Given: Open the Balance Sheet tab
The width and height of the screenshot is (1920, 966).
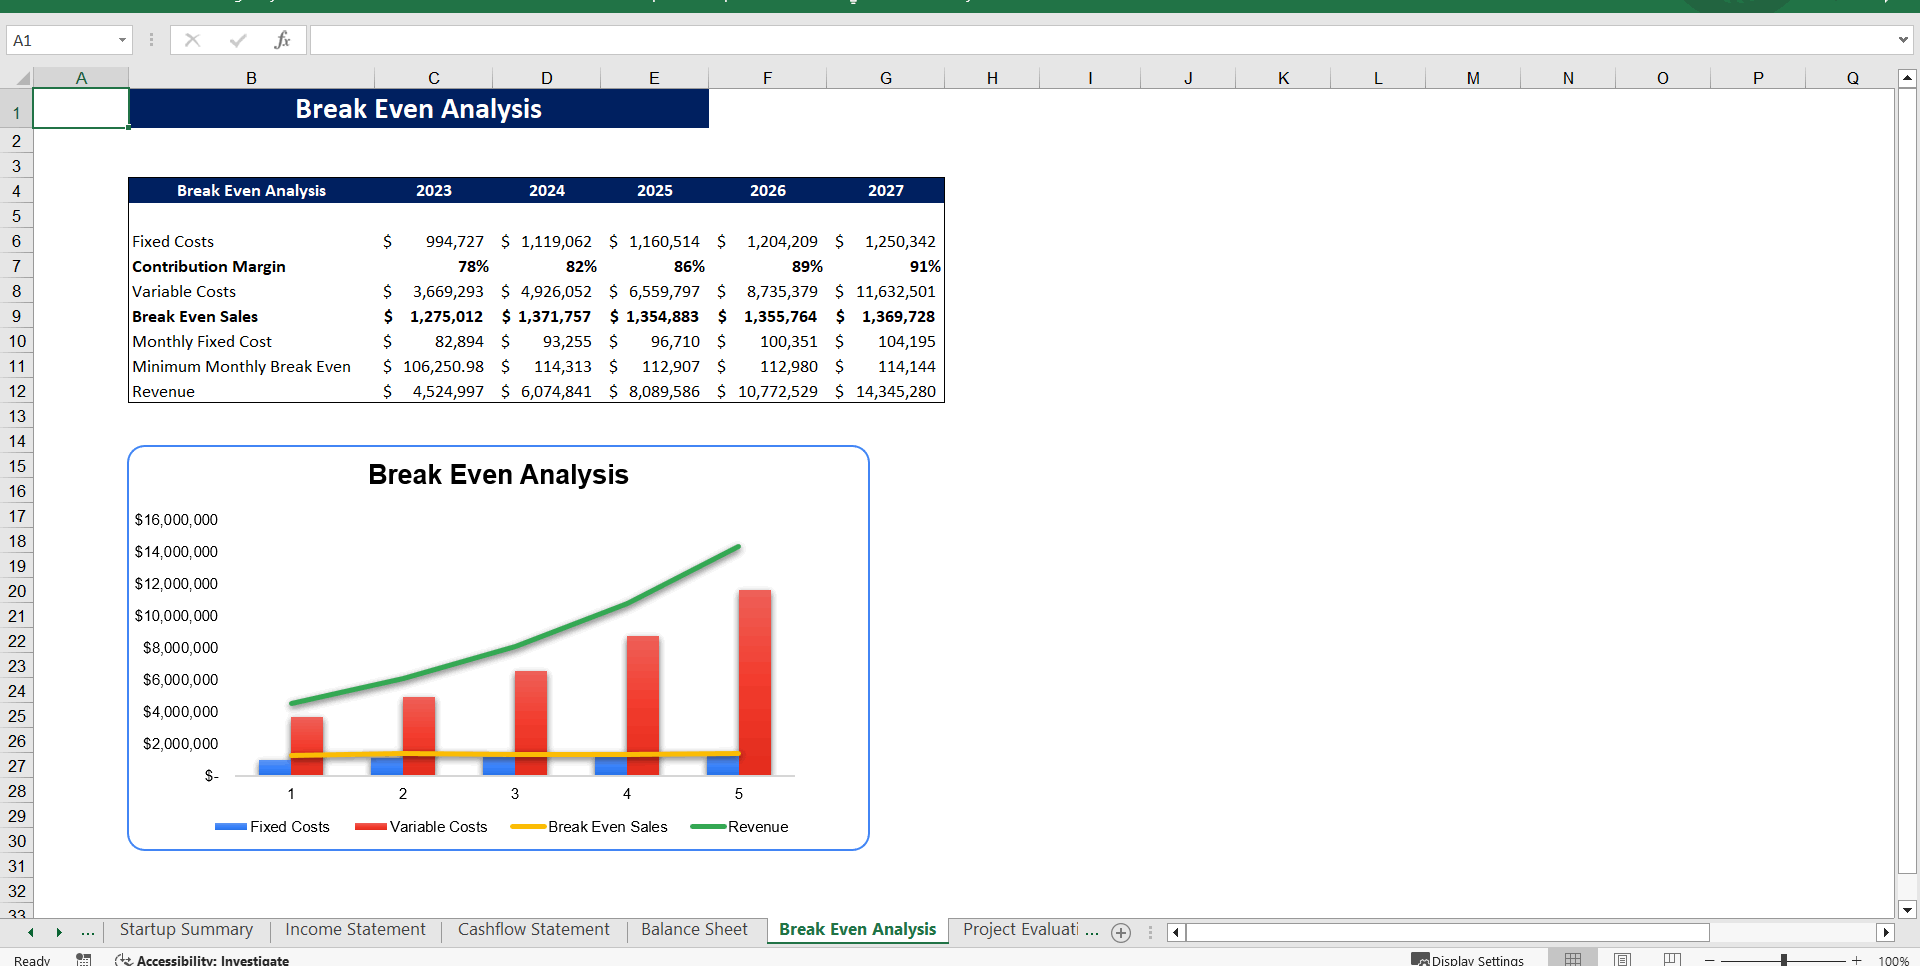Looking at the screenshot, I should pos(694,929).
